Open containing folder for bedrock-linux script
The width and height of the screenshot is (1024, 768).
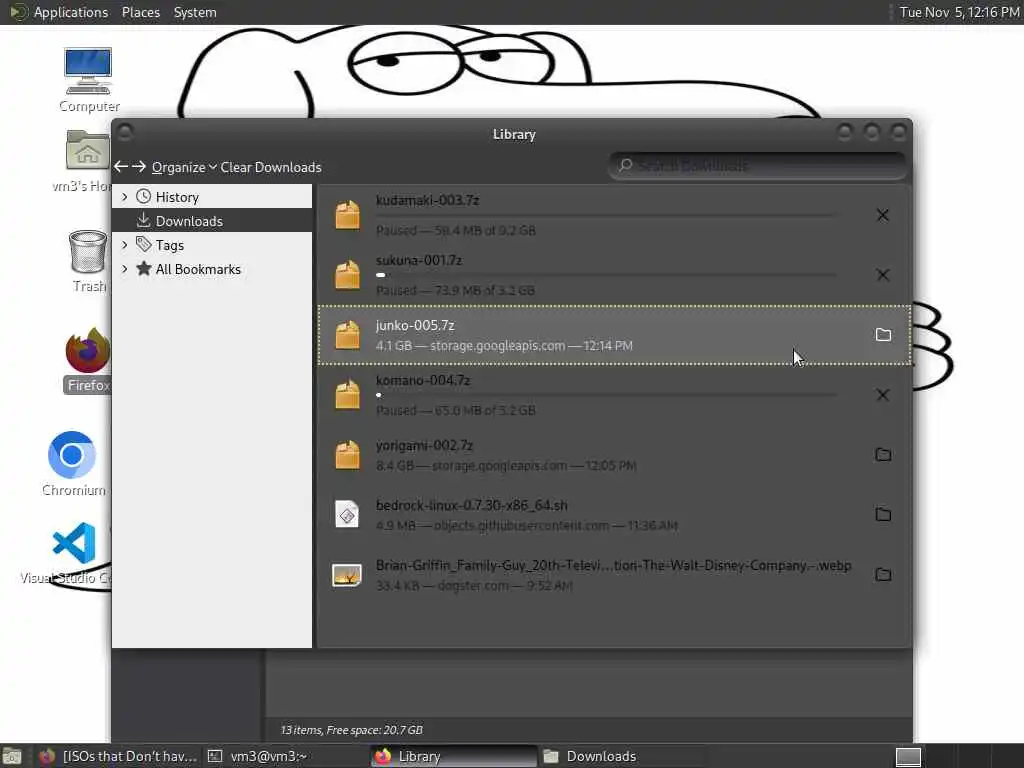[x=883, y=515]
